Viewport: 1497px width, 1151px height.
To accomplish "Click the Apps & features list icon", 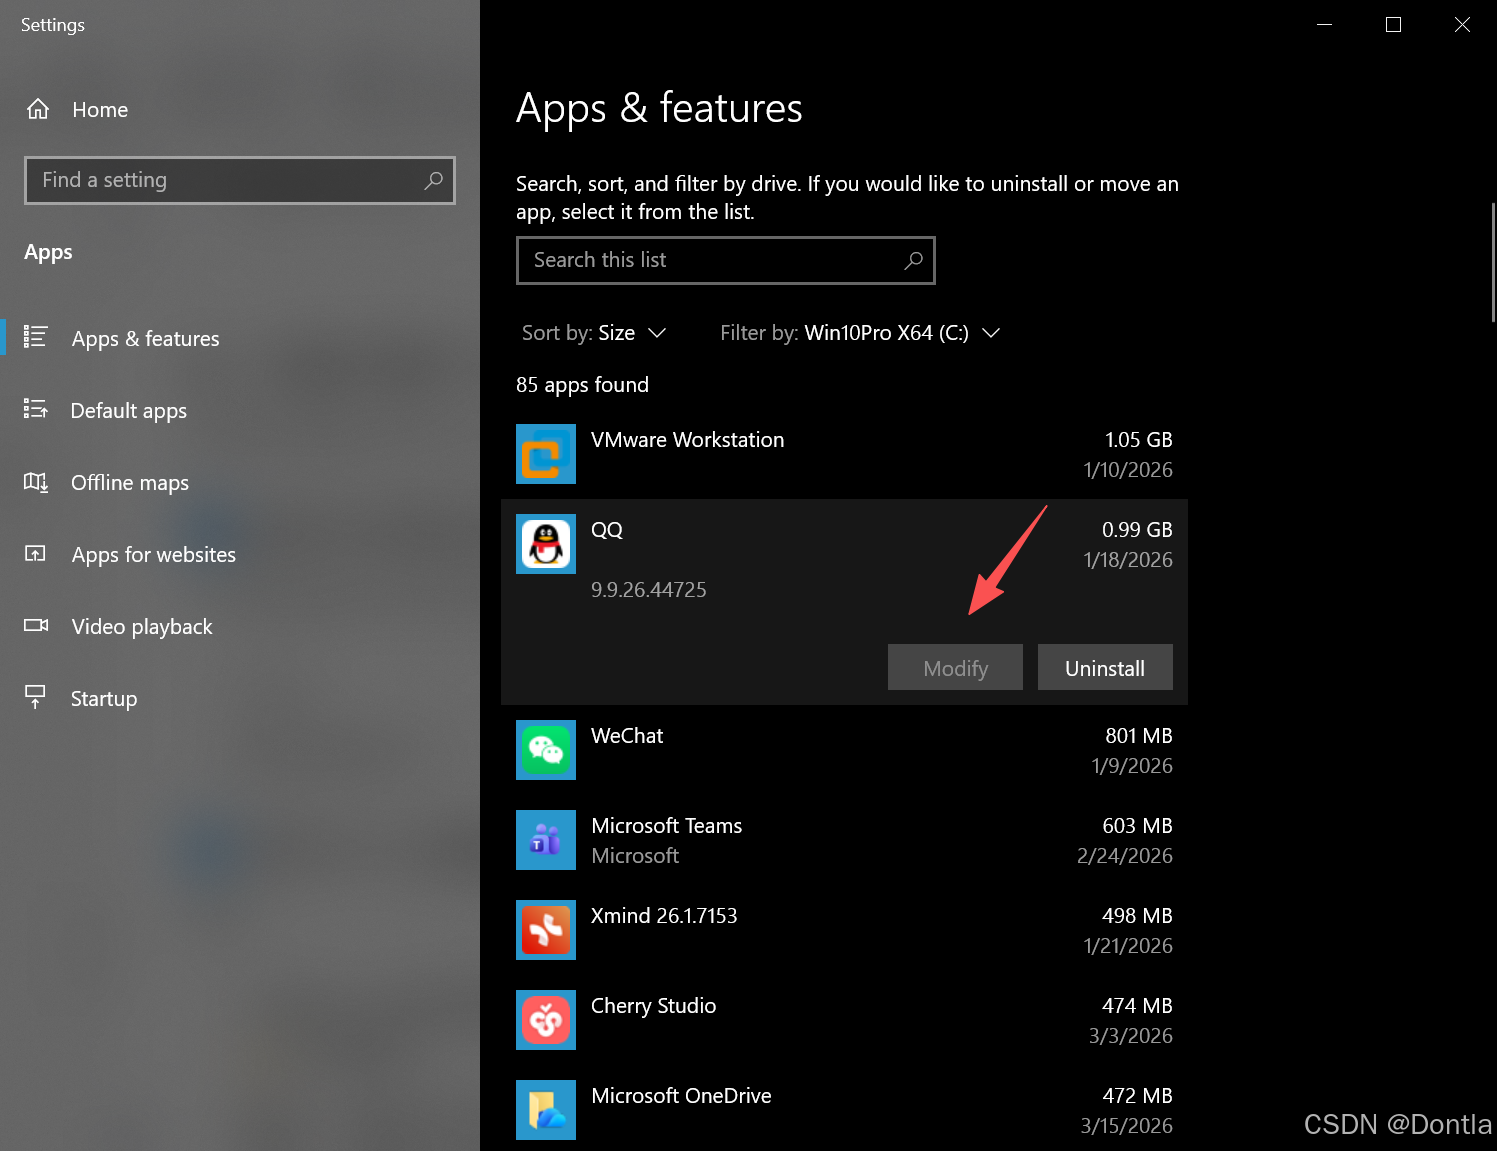I will 36,337.
